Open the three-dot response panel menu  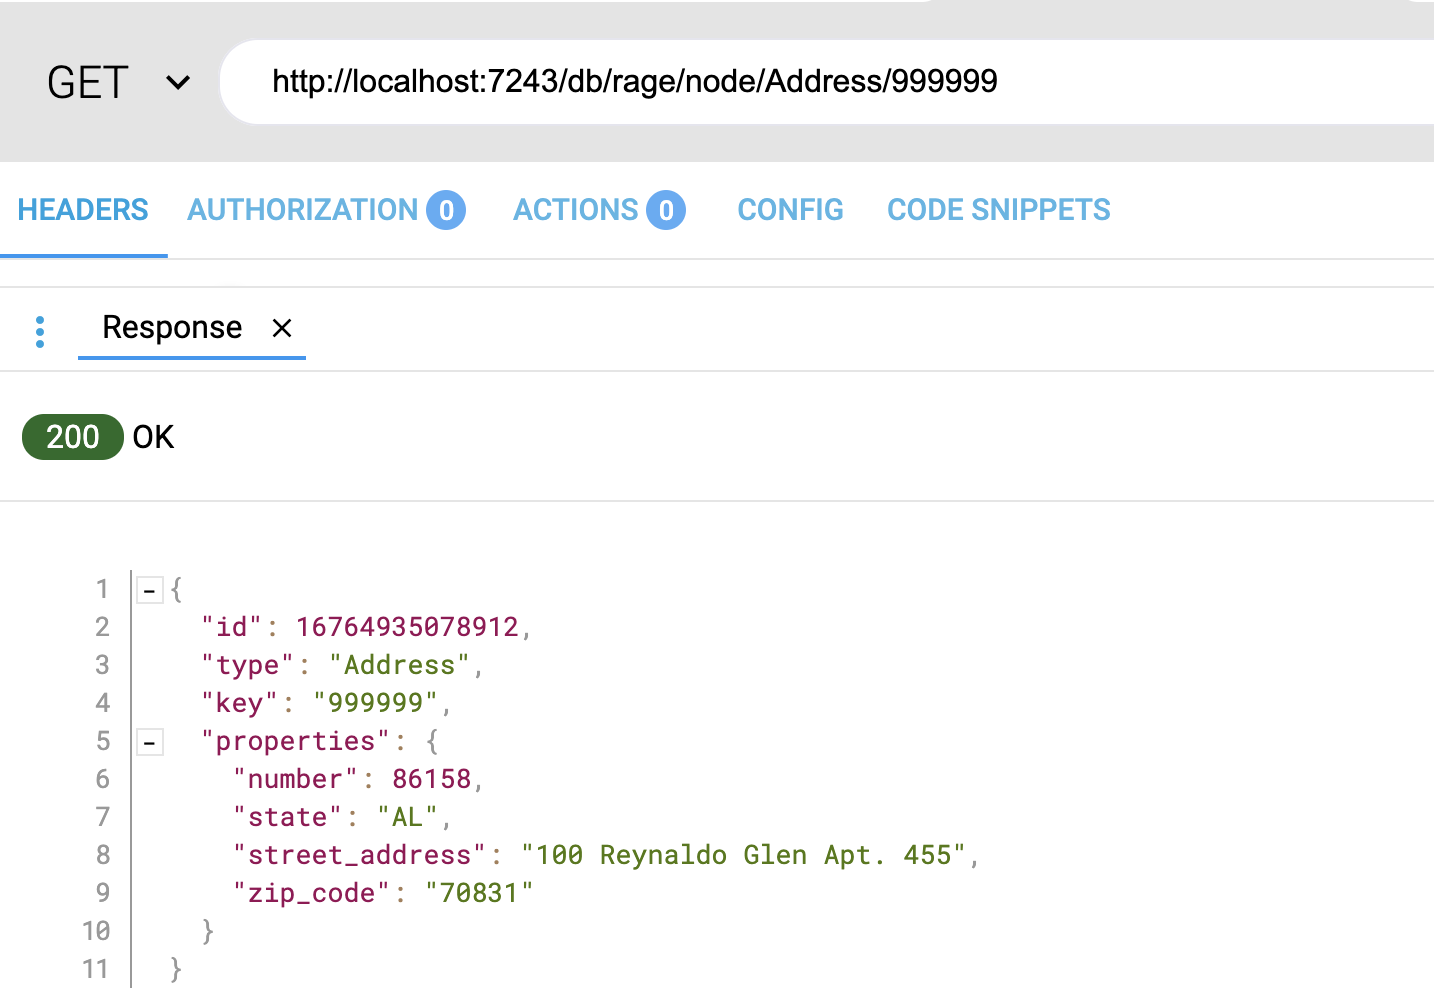coord(40,332)
